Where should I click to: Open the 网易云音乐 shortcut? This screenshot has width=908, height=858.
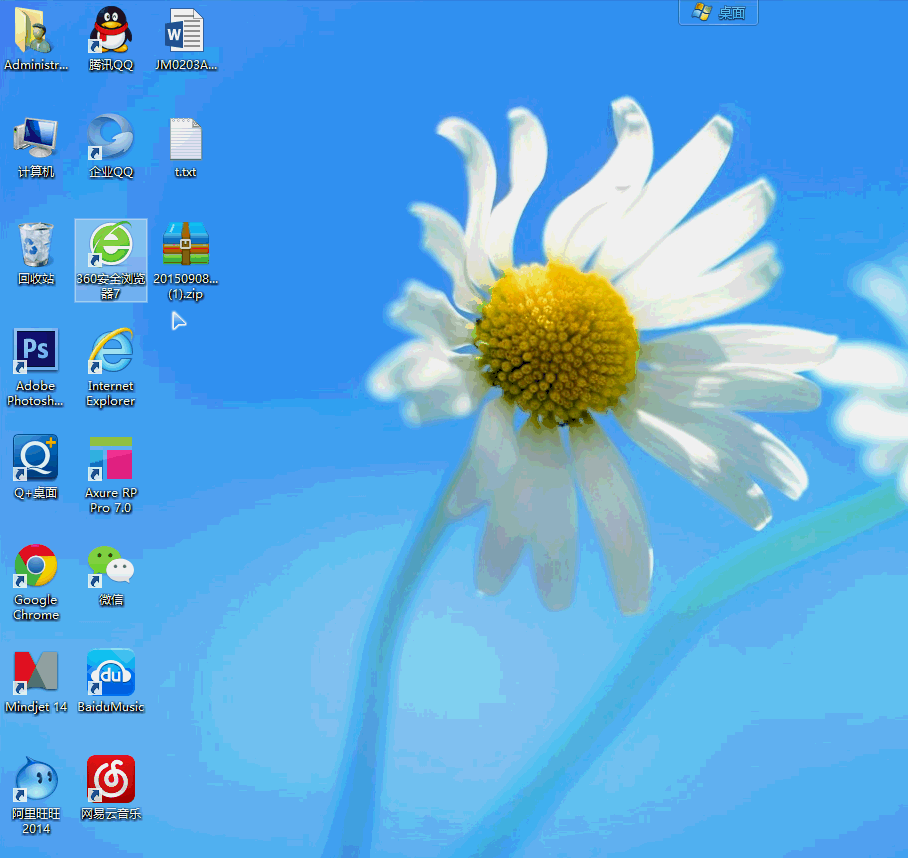[x=111, y=788]
